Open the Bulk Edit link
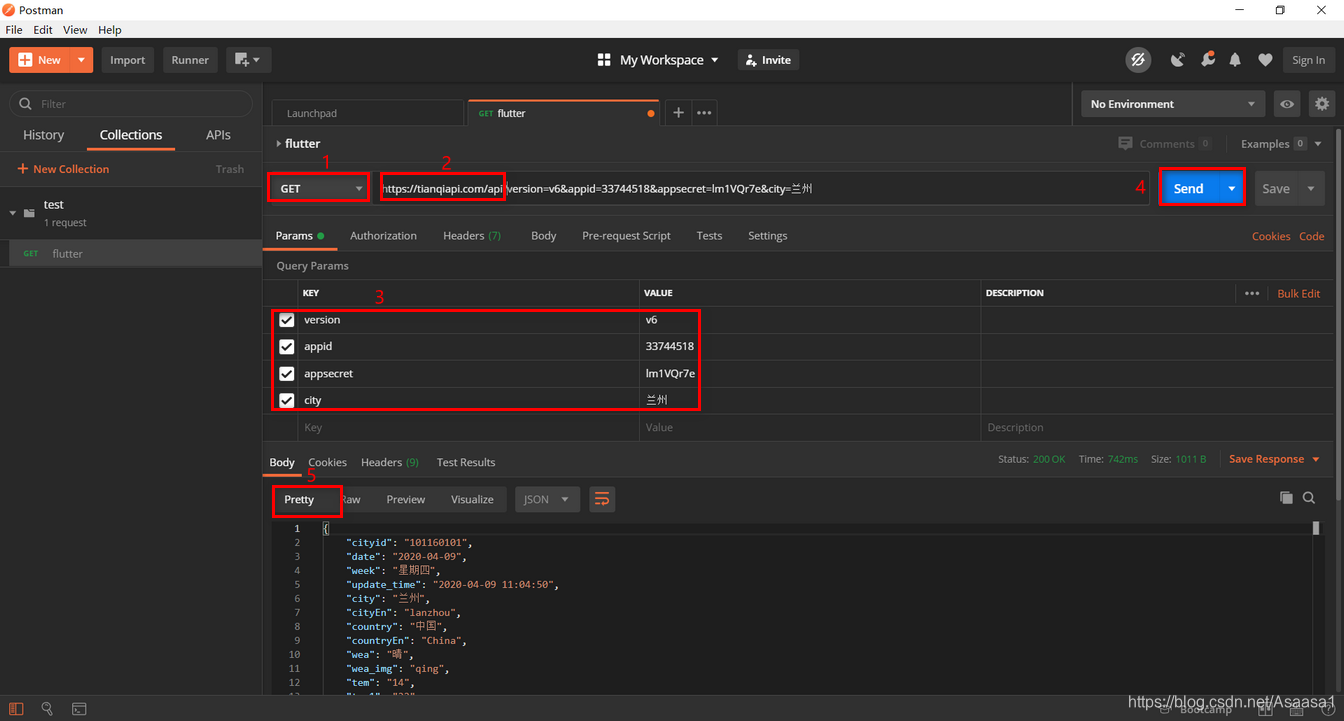Viewport: 1344px width, 721px height. [x=1299, y=293]
